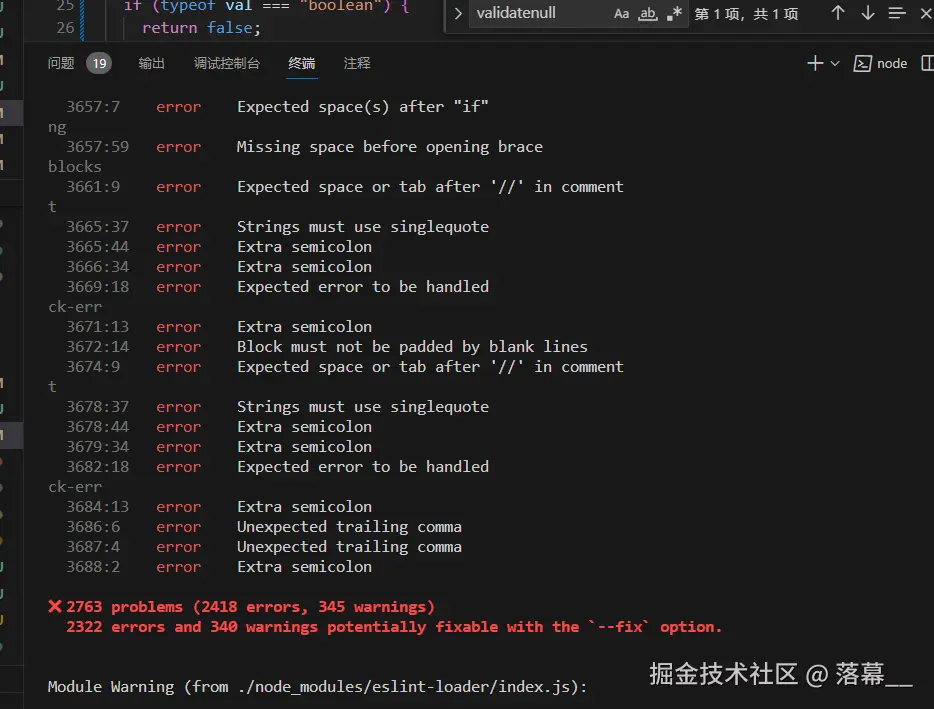Click 'Missing space before opening brace' message
Viewport: 934px width, 709px height.
(x=390, y=147)
